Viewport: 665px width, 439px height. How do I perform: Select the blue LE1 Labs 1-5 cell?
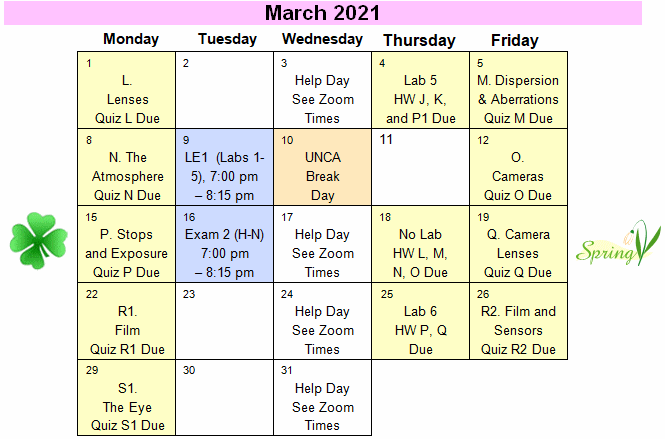tap(224, 168)
